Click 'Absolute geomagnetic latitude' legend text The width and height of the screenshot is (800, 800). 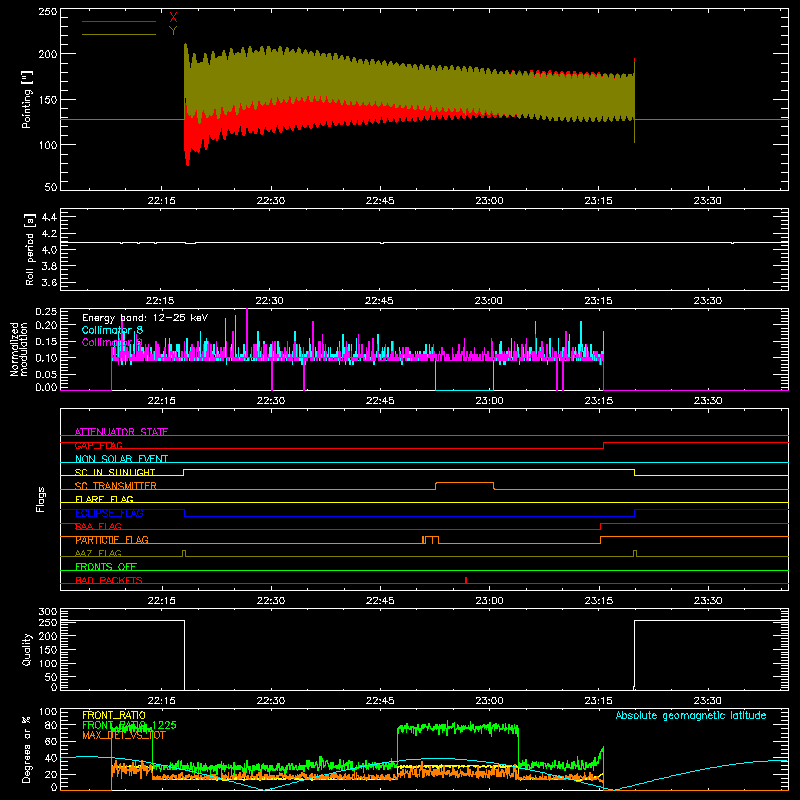point(691,716)
